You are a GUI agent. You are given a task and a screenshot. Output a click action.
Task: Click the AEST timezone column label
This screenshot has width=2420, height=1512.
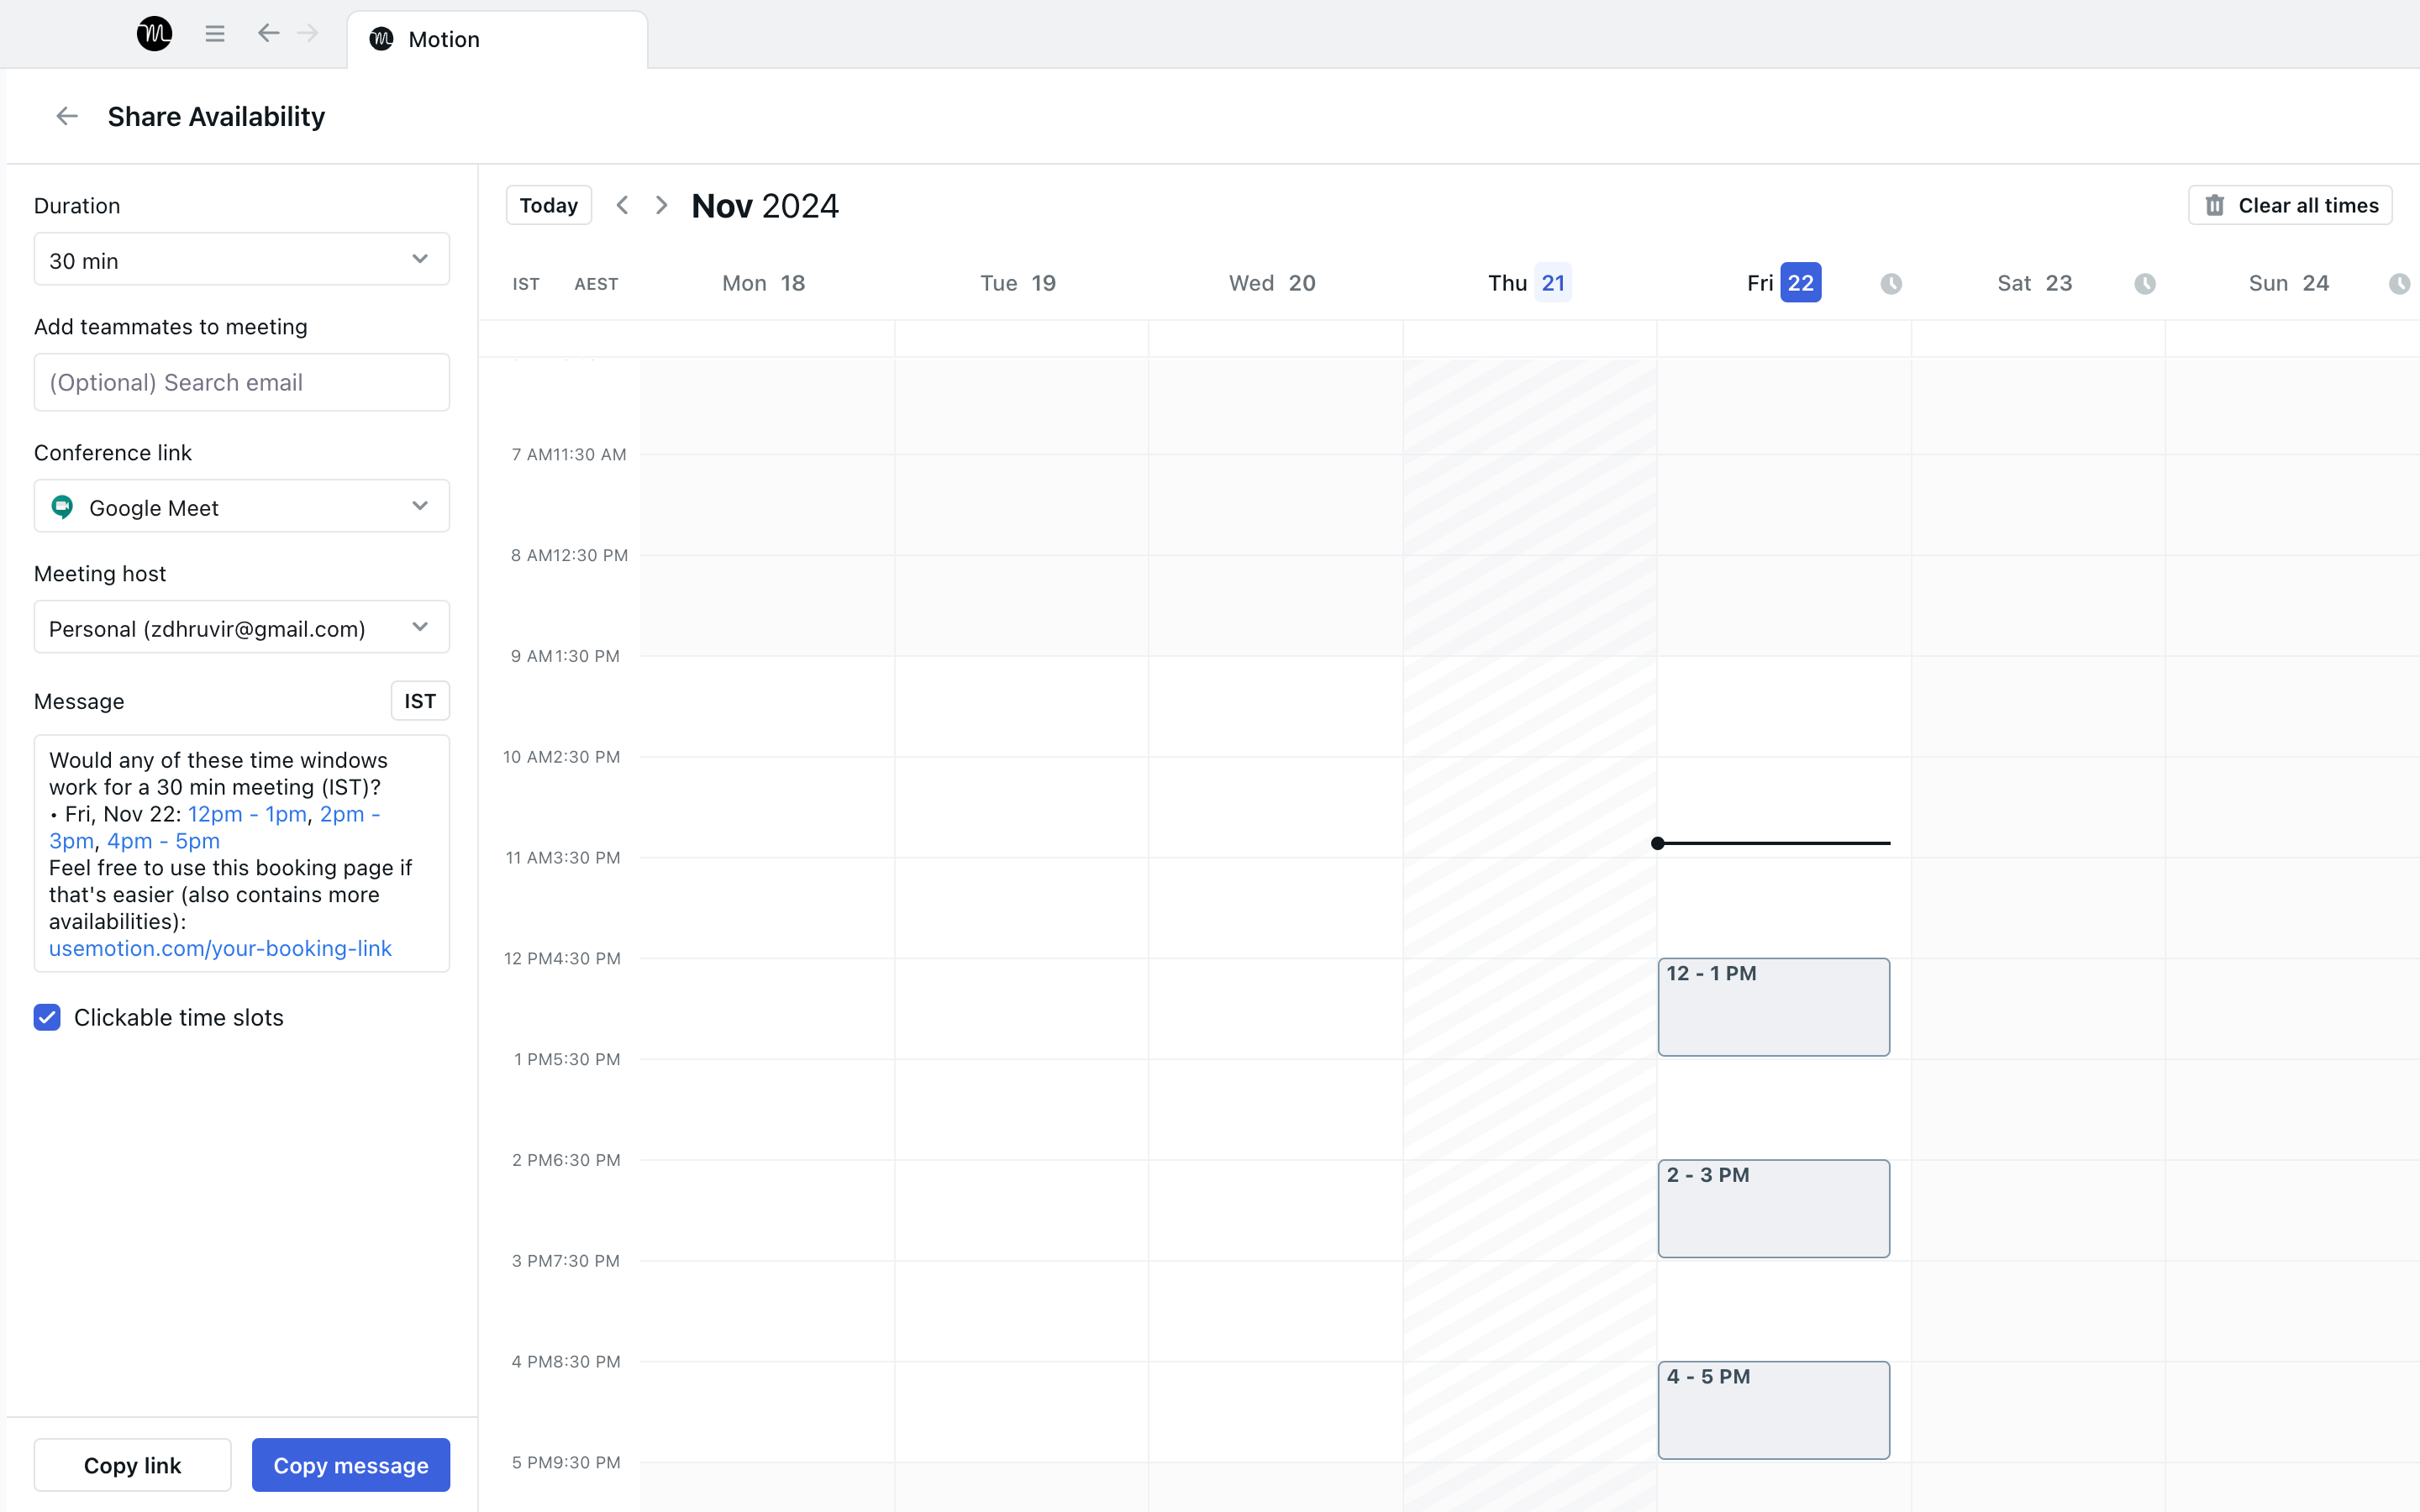coord(596,284)
